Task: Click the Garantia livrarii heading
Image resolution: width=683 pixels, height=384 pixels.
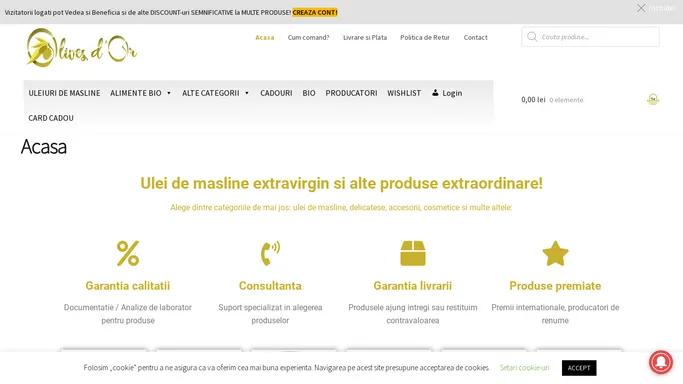Action: (x=413, y=286)
